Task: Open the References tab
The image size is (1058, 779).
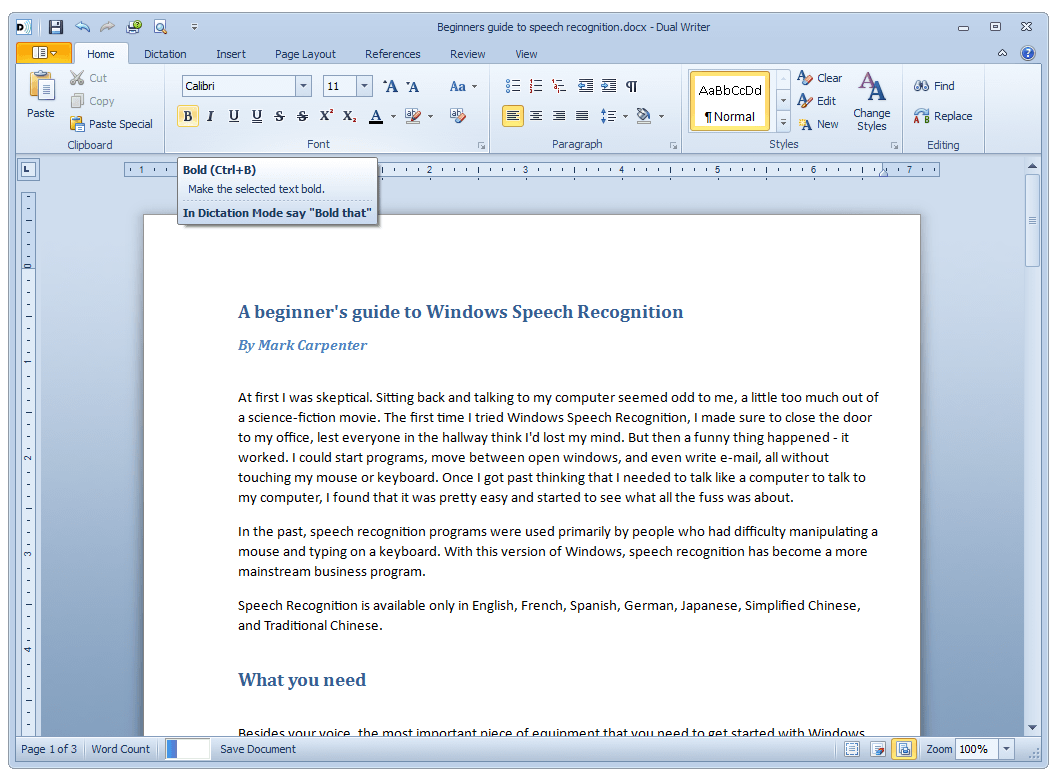Action: [x=393, y=54]
